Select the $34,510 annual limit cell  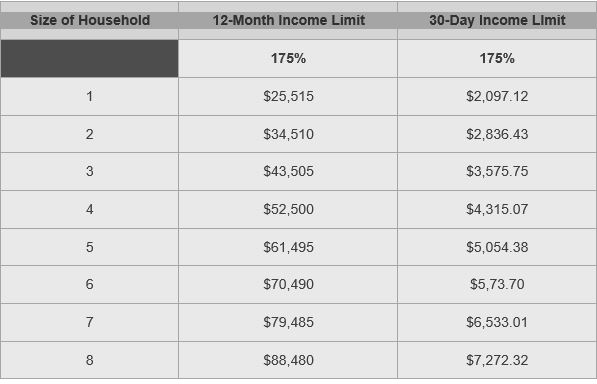click(288, 134)
